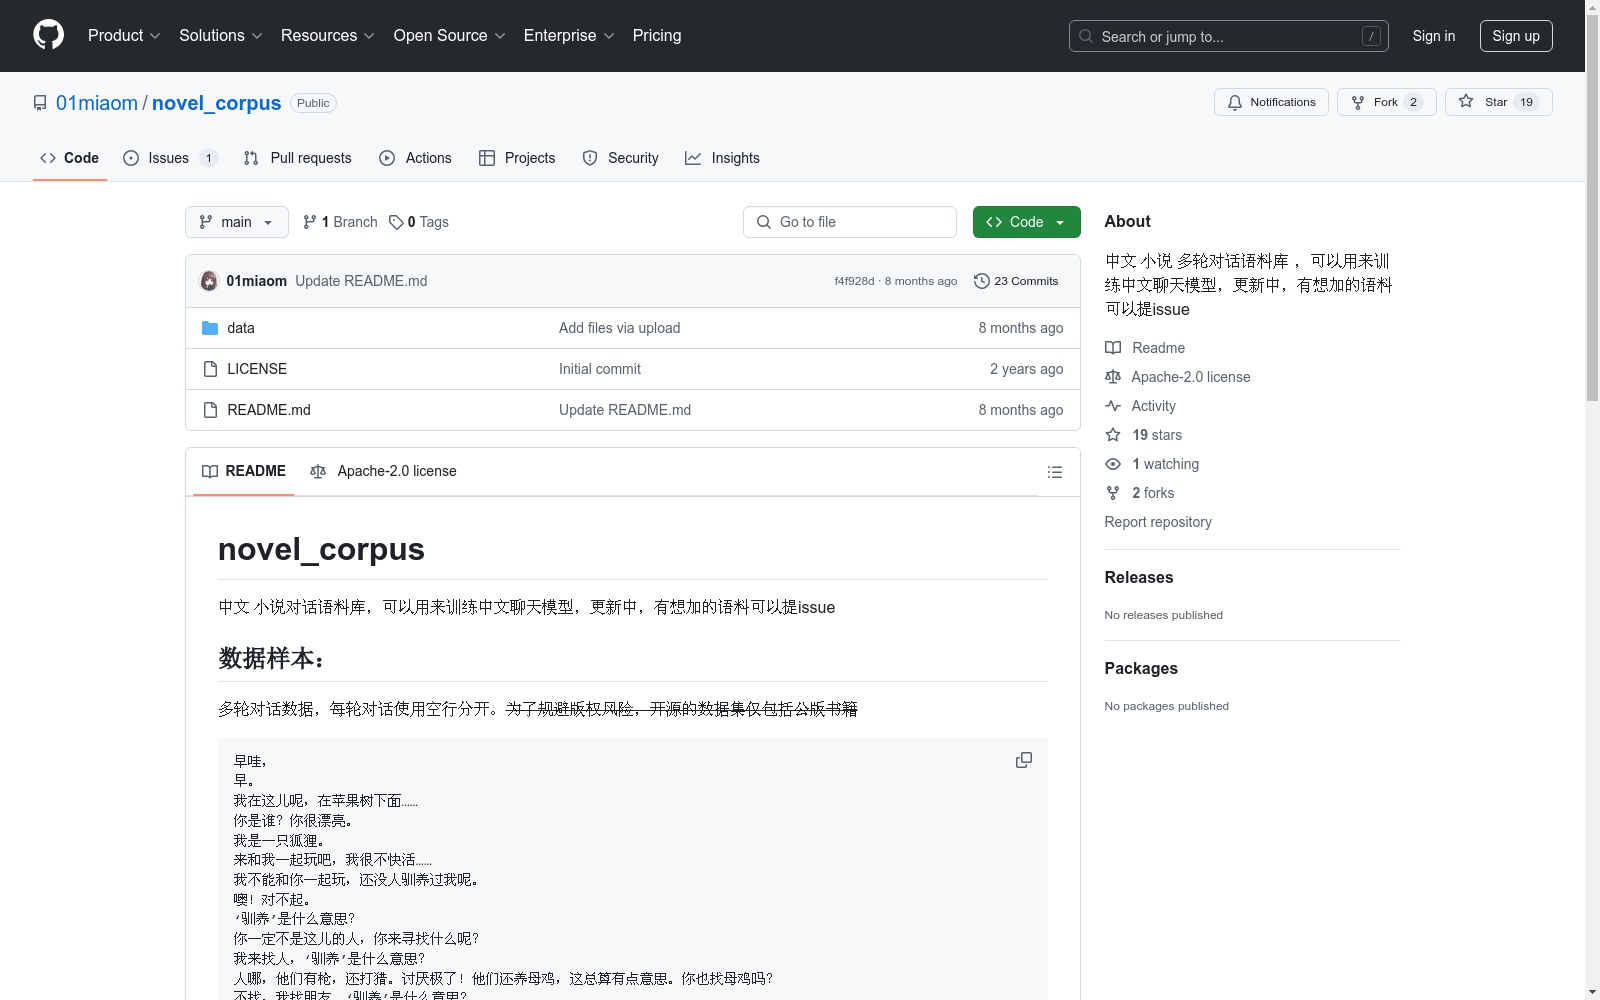The height and width of the screenshot is (1000, 1600).
Task: Click the search magnifier icon in header
Action: (1086, 36)
